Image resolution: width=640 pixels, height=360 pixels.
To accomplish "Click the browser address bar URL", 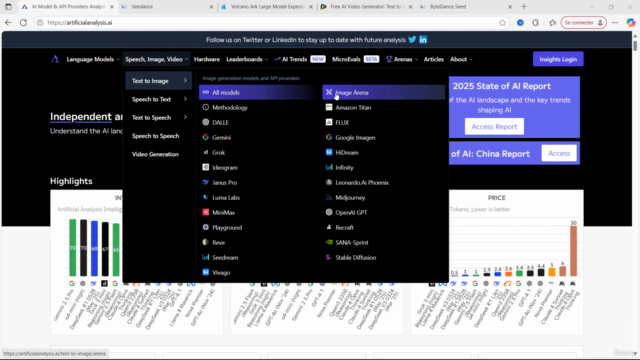I will pyautogui.click(x=80, y=22).
